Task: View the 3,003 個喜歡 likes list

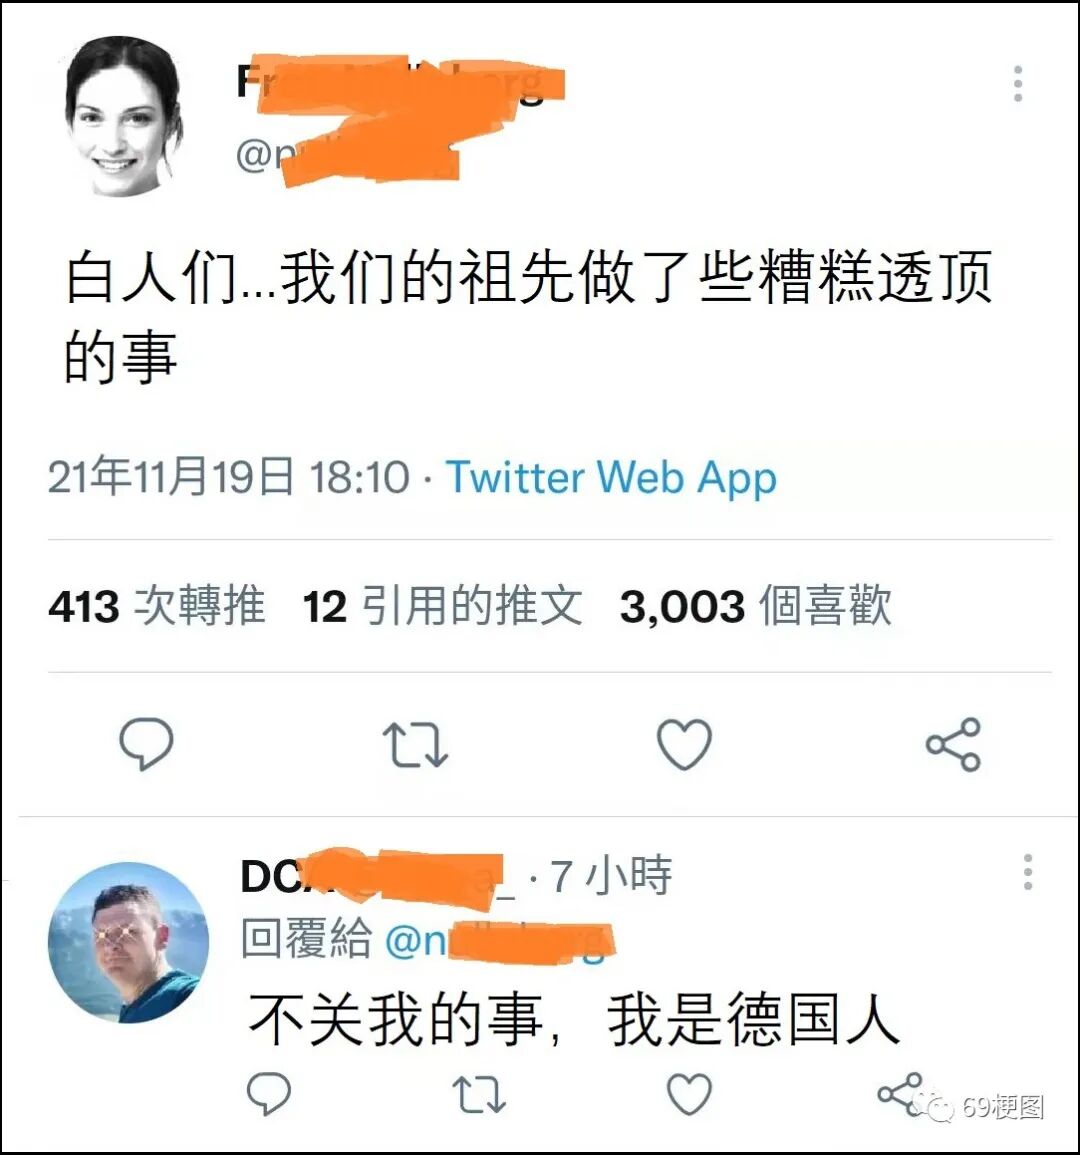Action: [x=756, y=605]
